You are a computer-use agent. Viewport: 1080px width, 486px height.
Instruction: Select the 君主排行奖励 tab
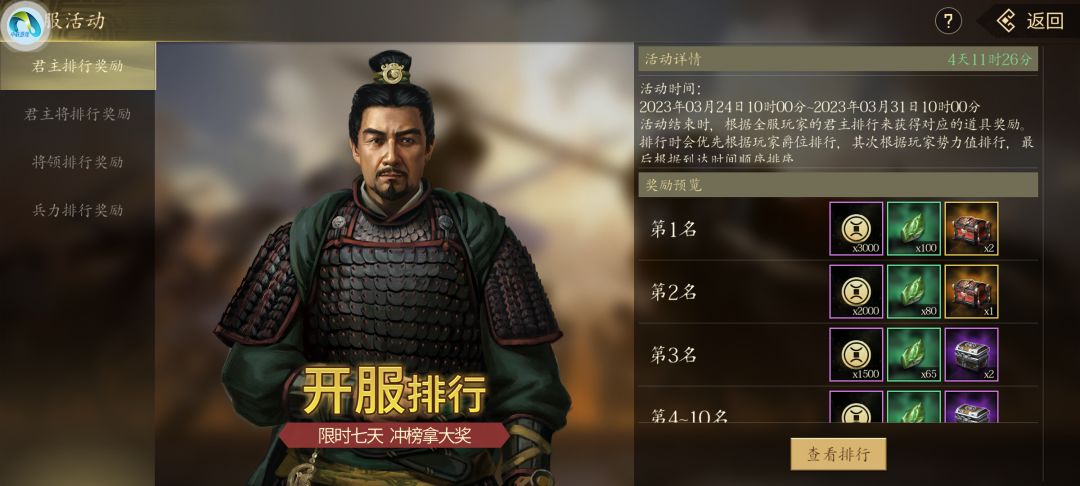tap(77, 66)
